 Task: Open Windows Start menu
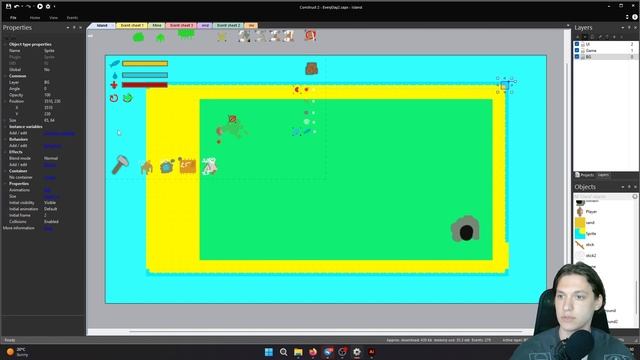coord(269,352)
